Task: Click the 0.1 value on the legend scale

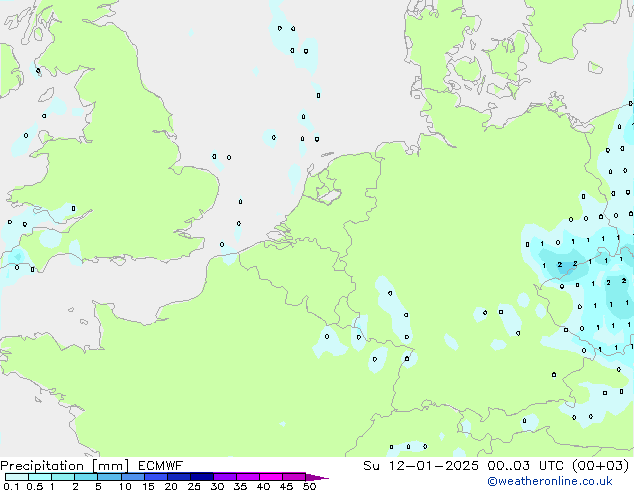Action: pyautogui.click(x=9, y=486)
